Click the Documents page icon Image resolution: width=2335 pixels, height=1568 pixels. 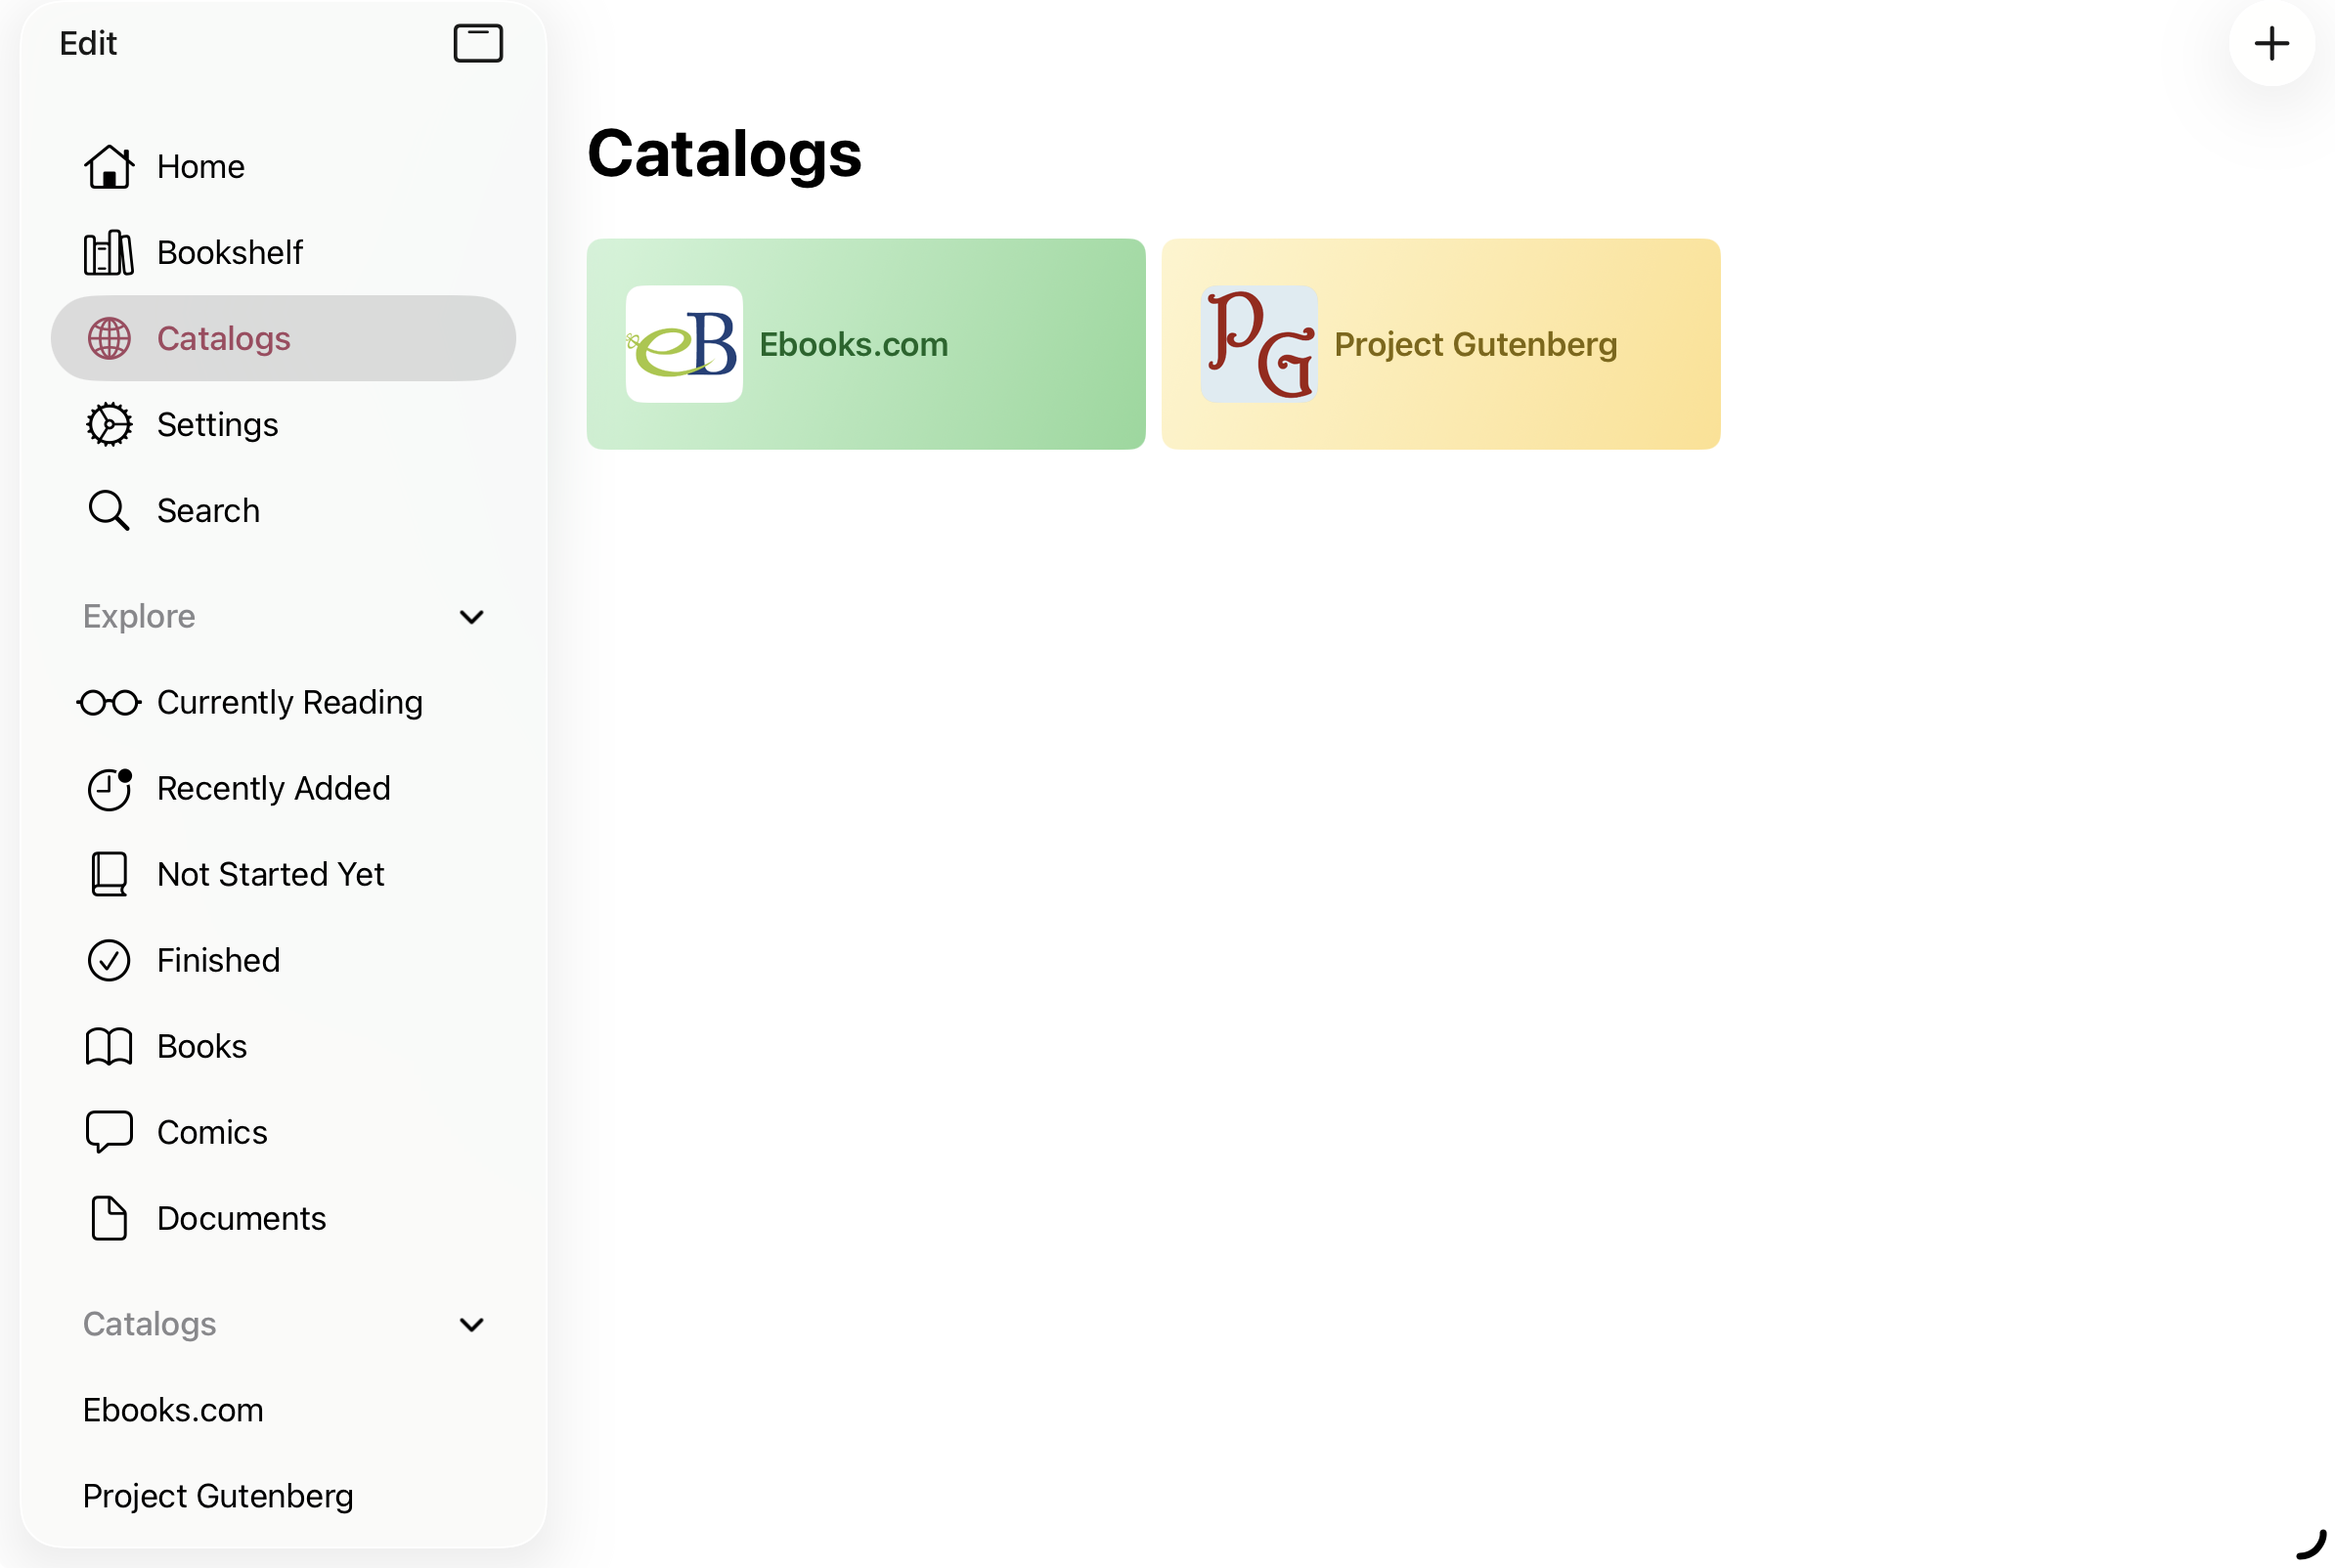point(108,1218)
